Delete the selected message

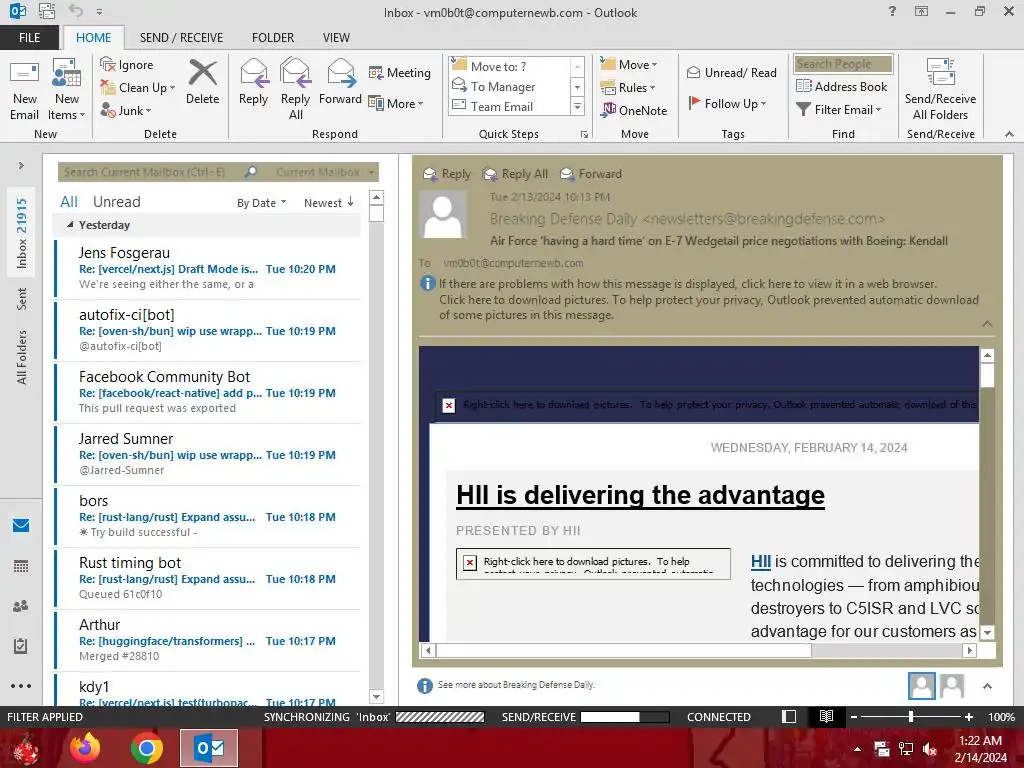(202, 82)
